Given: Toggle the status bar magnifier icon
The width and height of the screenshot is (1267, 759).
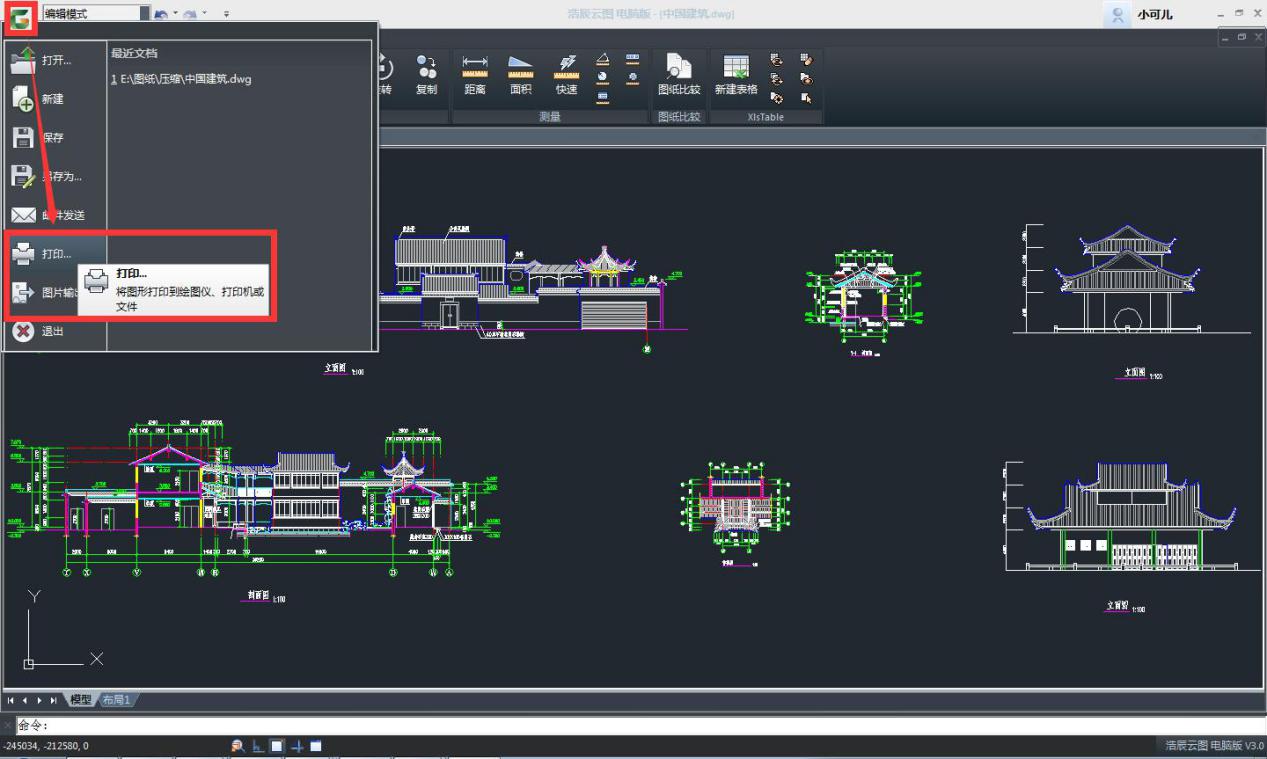Looking at the screenshot, I should [237, 746].
